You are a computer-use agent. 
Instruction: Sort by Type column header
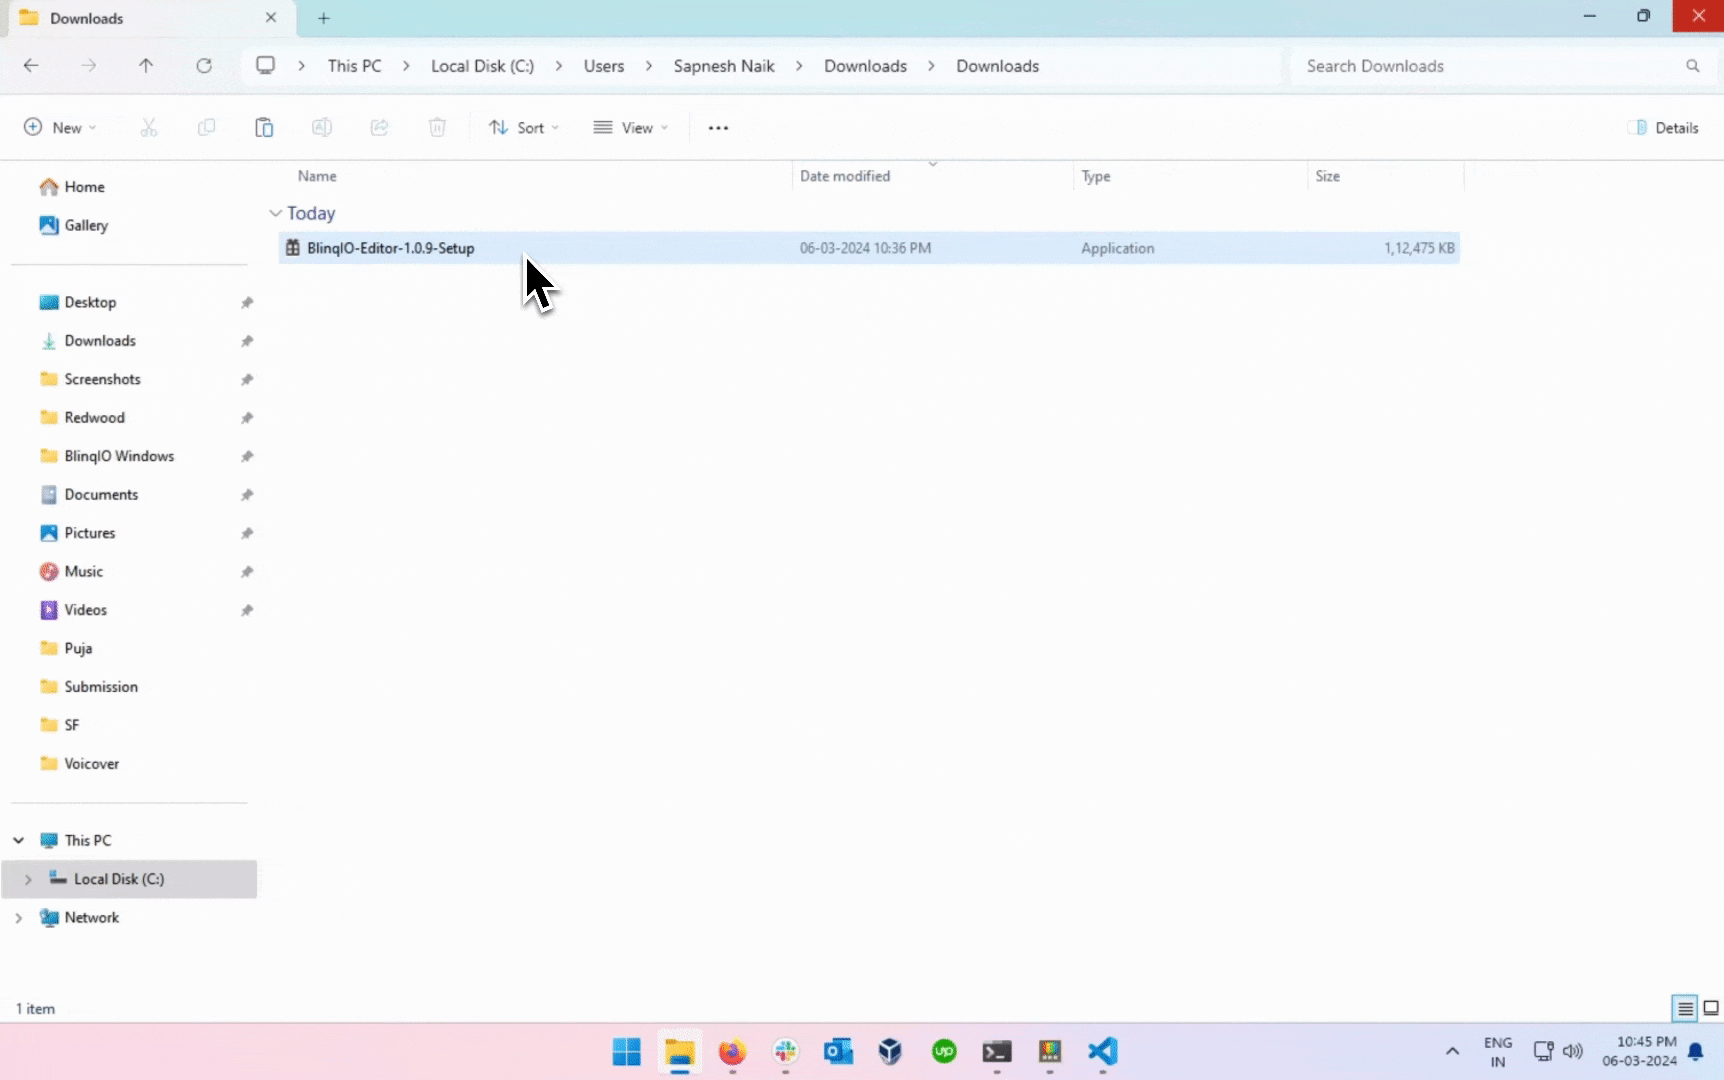click(x=1096, y=176)
